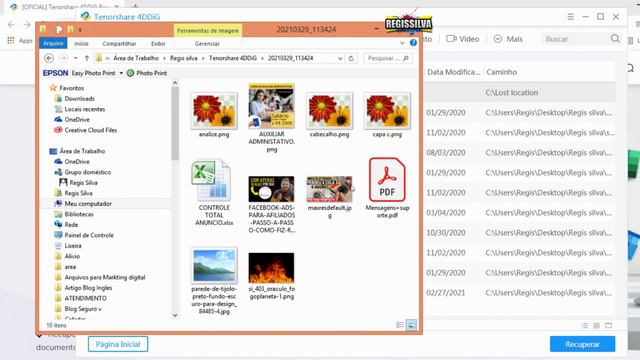Go up one folder level in Explorer

[x=87, y=58]
